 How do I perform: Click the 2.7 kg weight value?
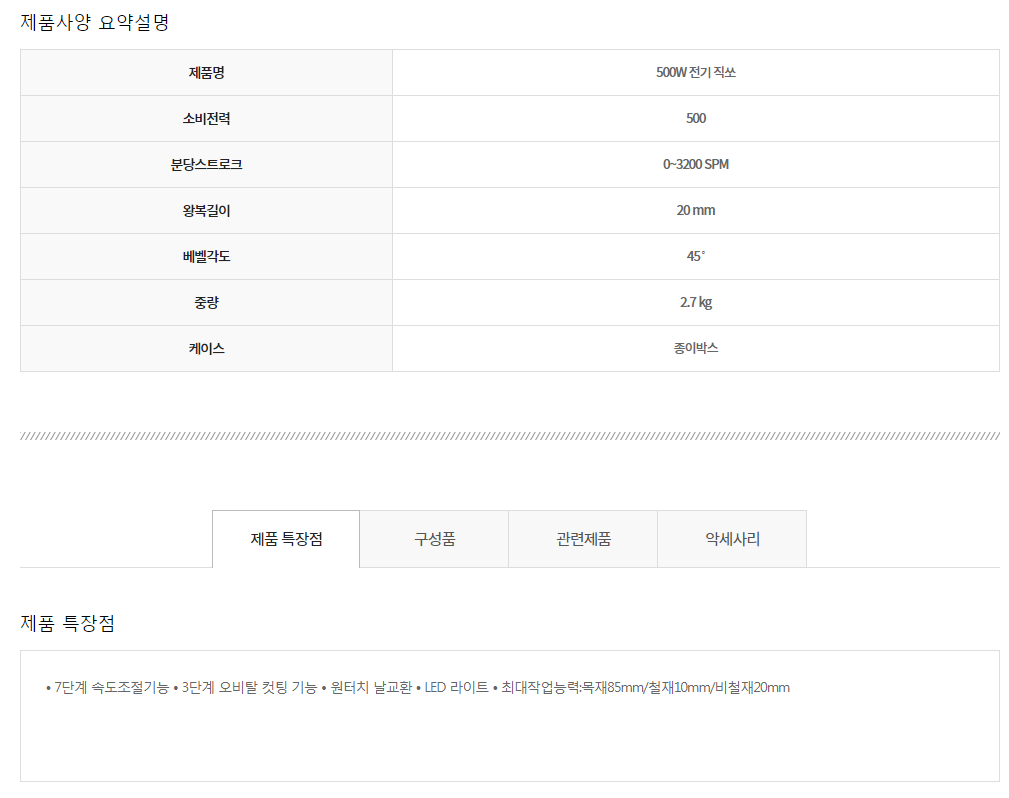point(695,303)
